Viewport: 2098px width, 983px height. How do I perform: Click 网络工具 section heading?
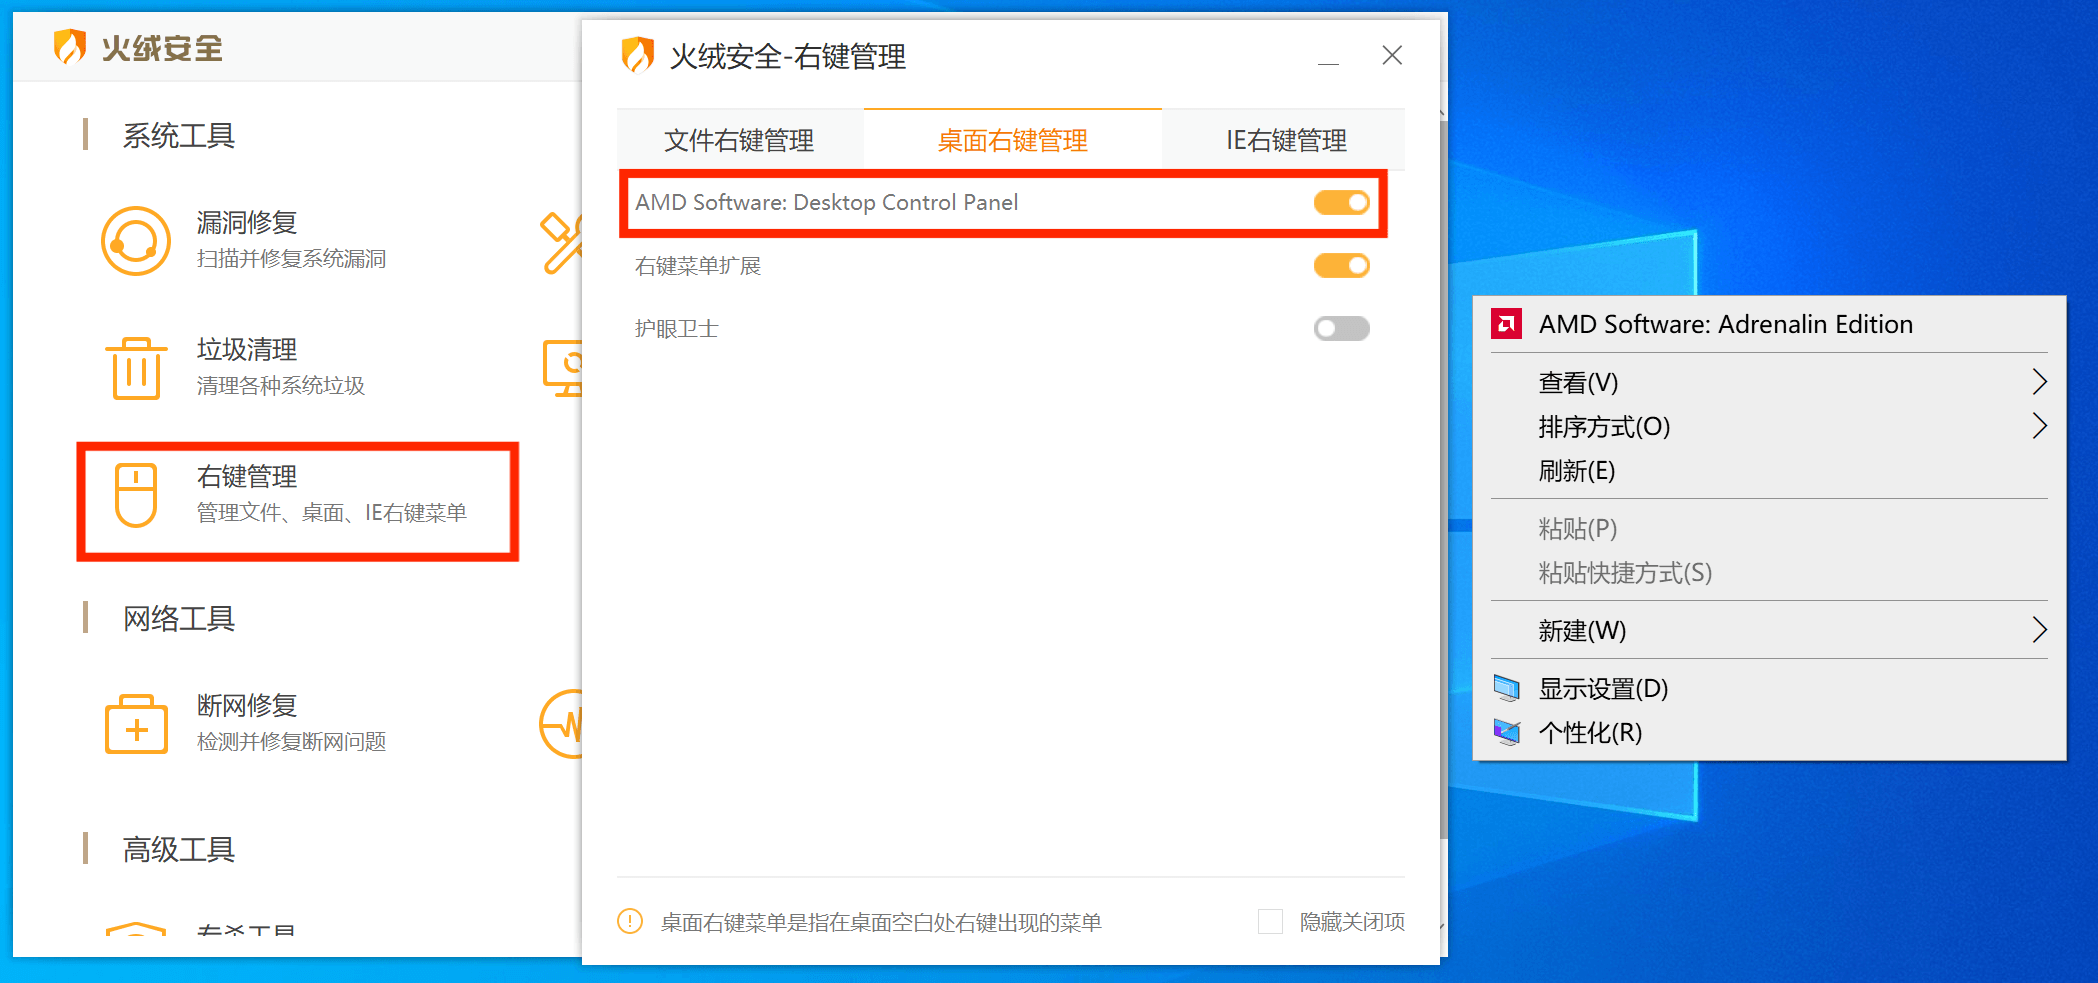[x=179, y=618]
